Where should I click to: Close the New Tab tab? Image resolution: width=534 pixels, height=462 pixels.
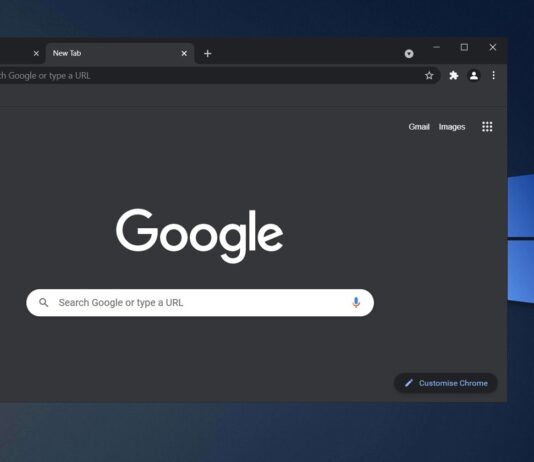pyautogui.click(x=184, y=53)
